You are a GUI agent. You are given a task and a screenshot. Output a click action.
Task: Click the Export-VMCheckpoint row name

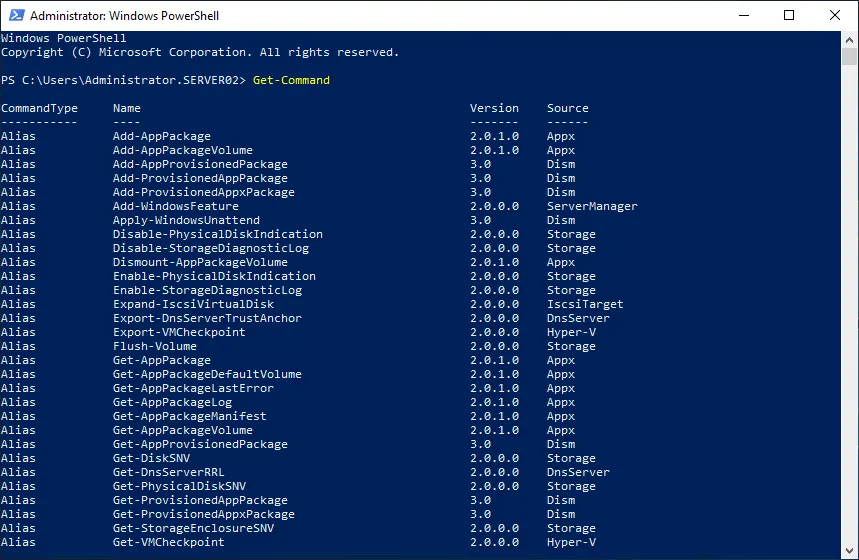tap(179, 332)
